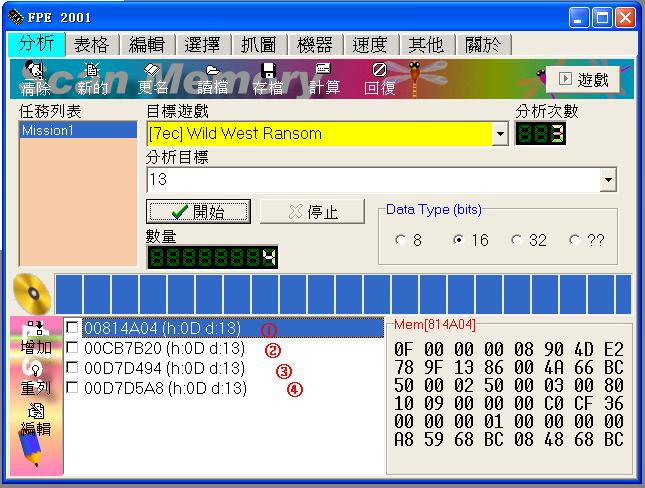Switch to the 抓圖 tab
The height and width of the screenshot is (488, 645).
[x=259, y=44]
